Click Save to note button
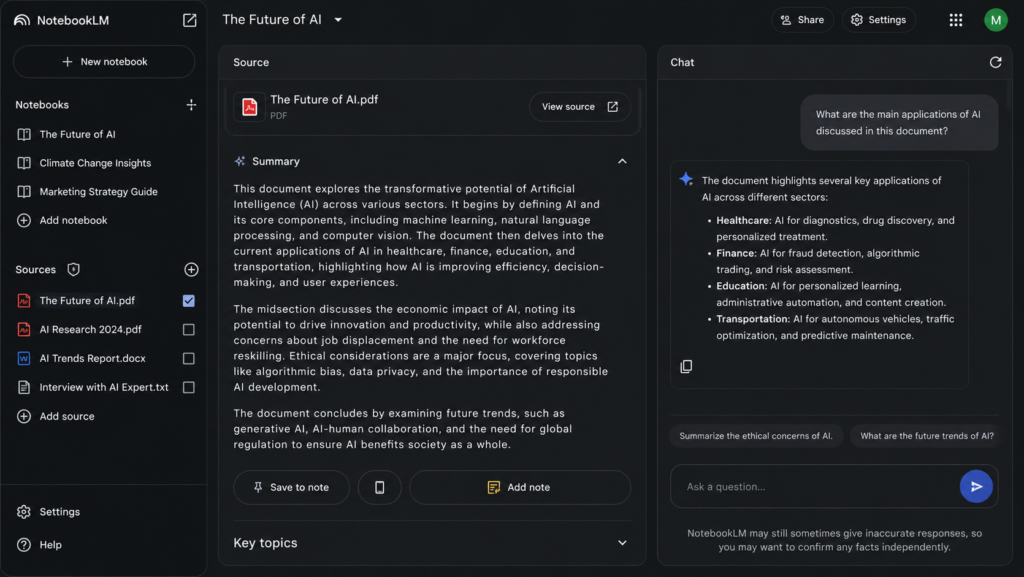The width and height of the screenshot is (1024, 577). point(291,487)
